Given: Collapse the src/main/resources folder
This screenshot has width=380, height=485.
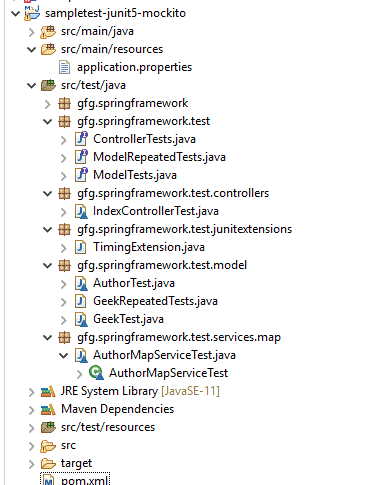Looking at the screenshot, I should (x=31, y=50).
